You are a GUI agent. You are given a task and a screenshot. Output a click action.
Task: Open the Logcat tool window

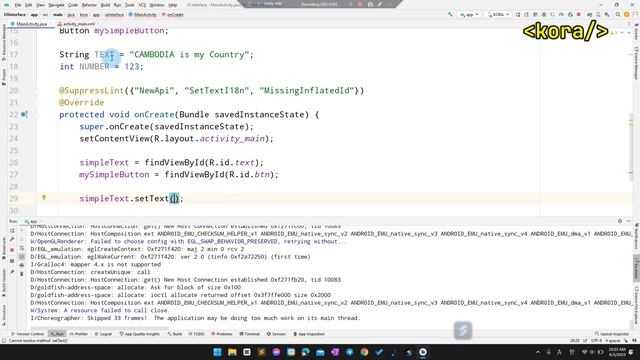click(x=103, y=334)
